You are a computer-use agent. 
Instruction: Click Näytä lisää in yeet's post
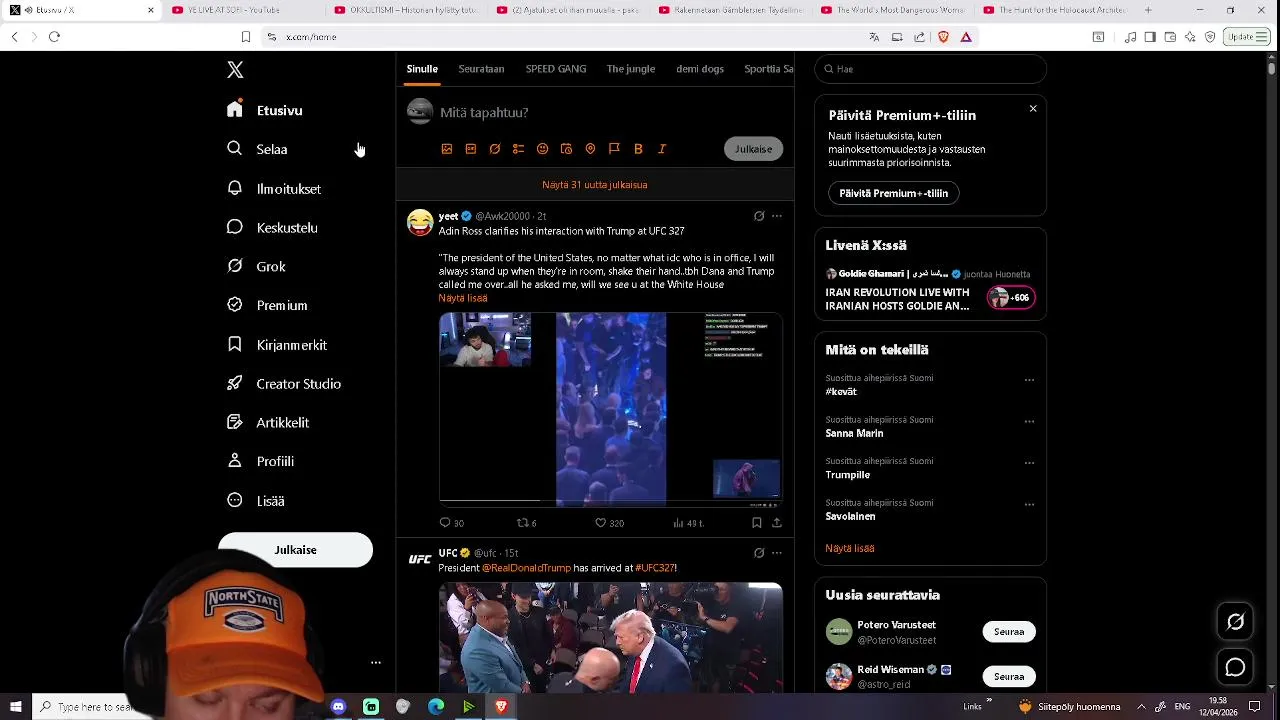click(x=463, y=298)
